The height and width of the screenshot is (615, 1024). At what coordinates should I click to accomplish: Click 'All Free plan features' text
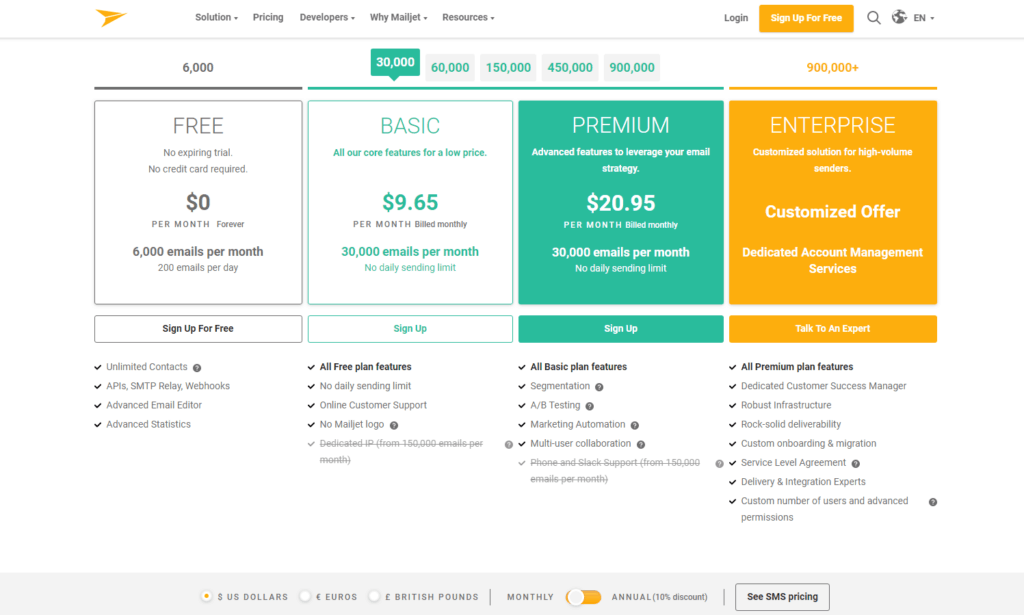click(x=365, y=367)
